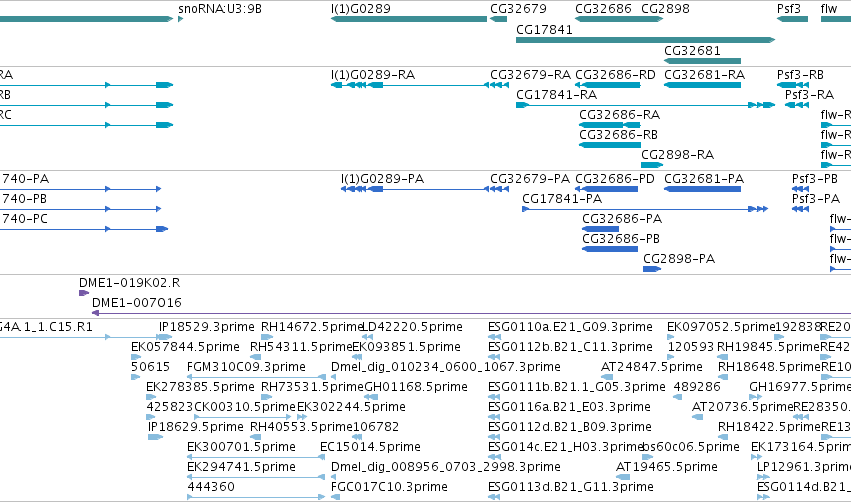Select the CG32681-RA transcript label
The height and width of the screenshot is (502, 851).
pos(704,74)
